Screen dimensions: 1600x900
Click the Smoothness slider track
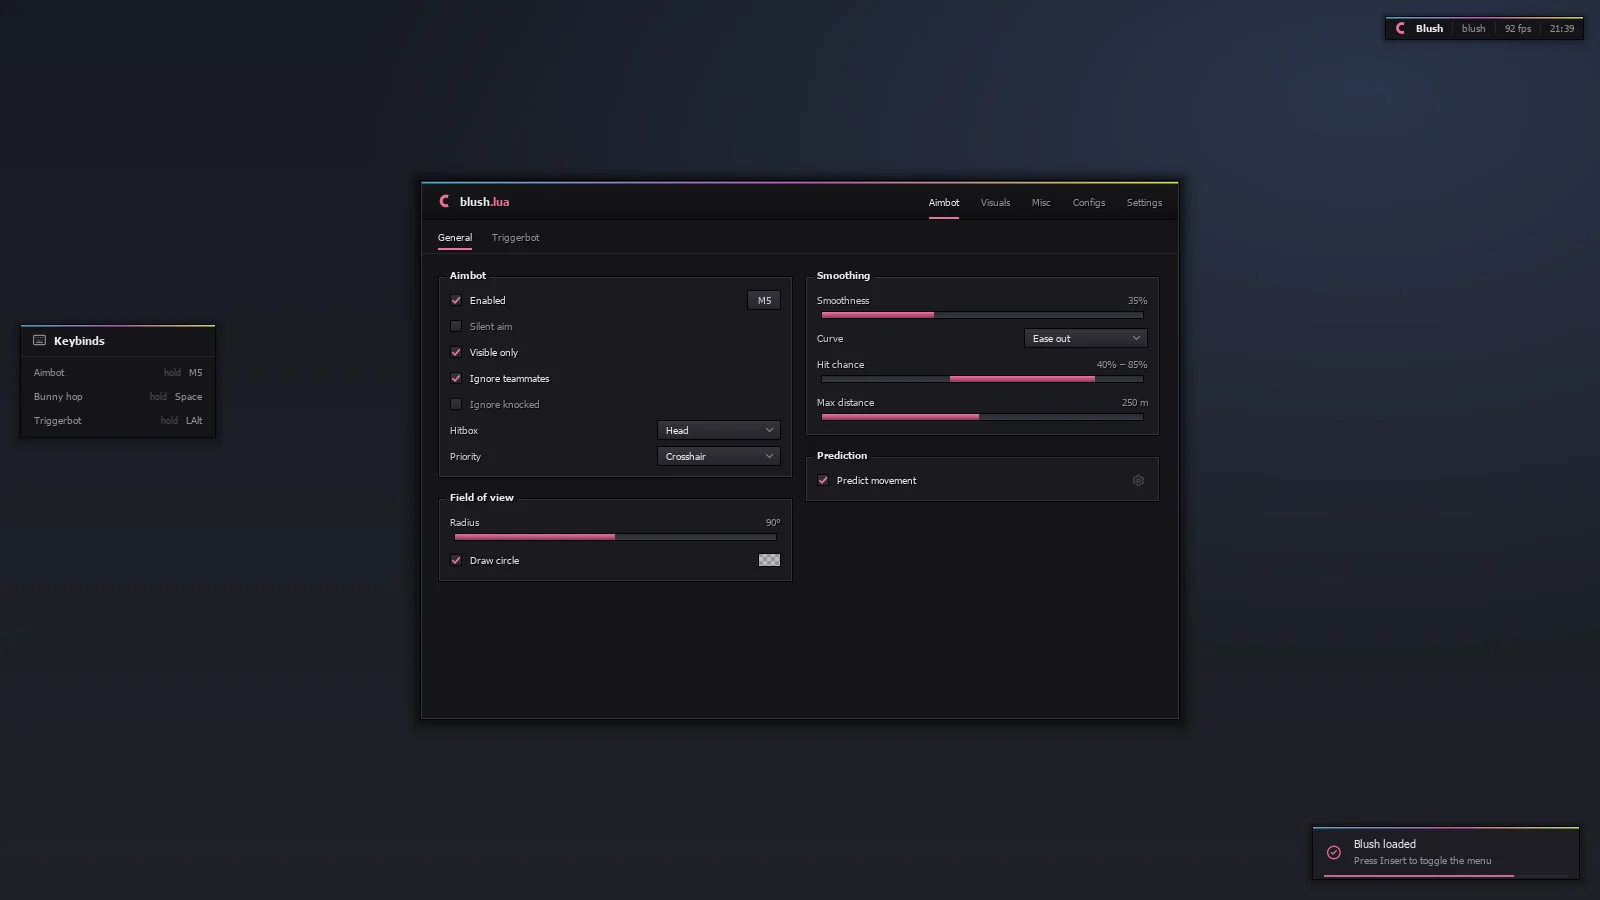982,315
